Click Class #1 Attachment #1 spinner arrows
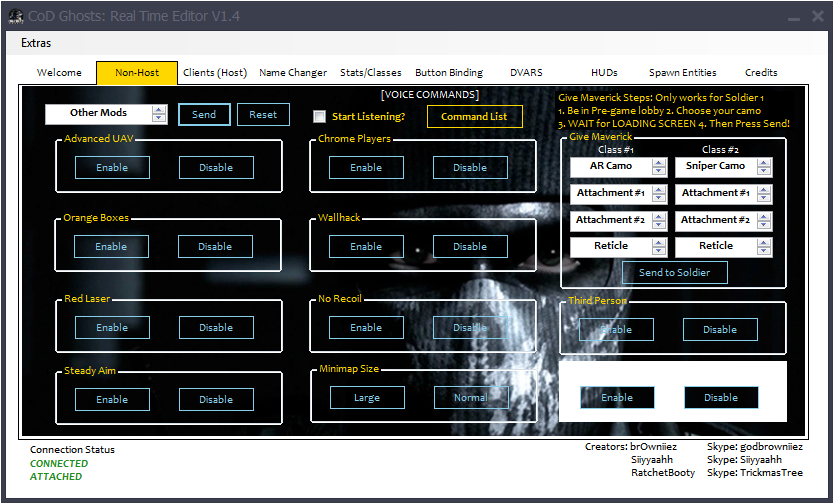Screen dimensions: 836x503 (659, 194)
